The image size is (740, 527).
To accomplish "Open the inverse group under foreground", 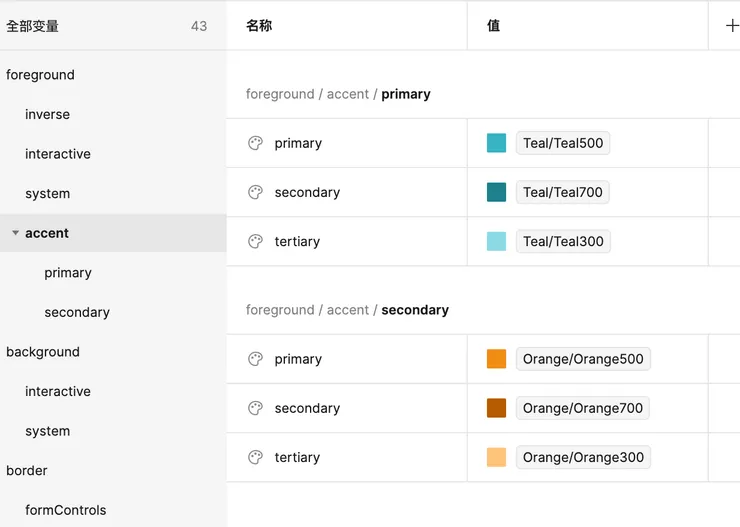I will (47, 114).
